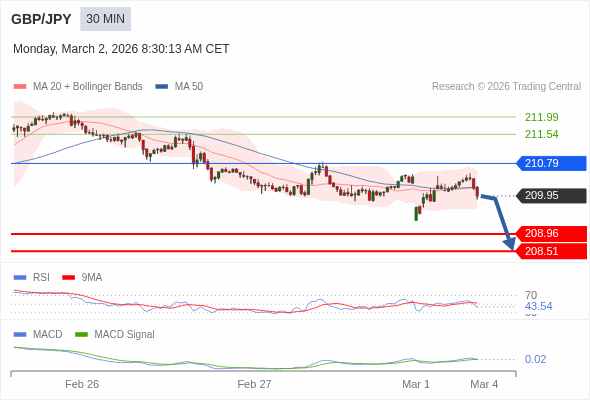Click the '9MA' legend label

[x=92, y=278]
